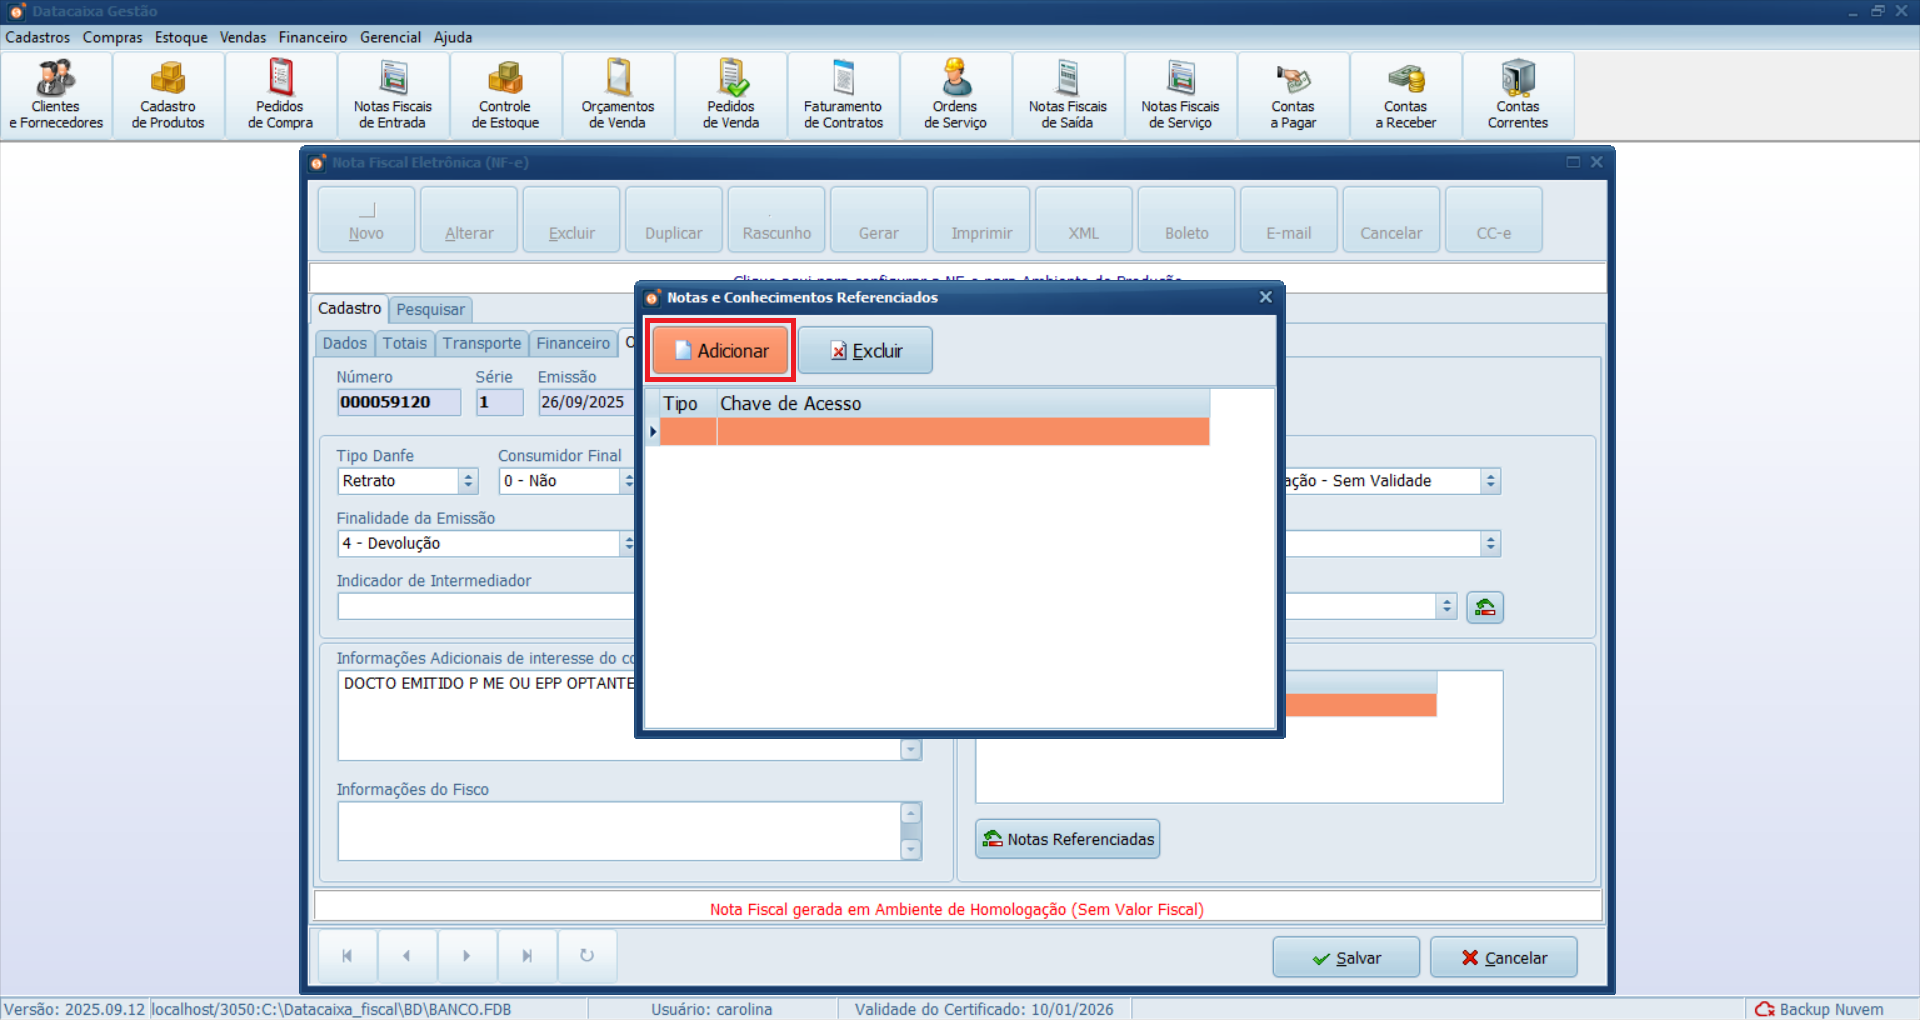
Task: Expand the Sem Validade dropdown
Action: [1490, 481]
